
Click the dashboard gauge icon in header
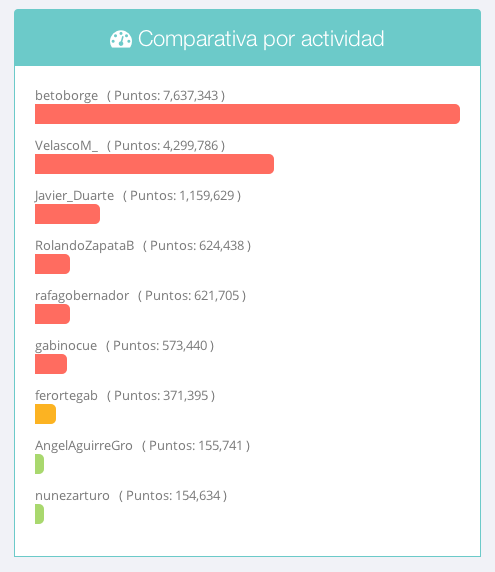point(121,39)
